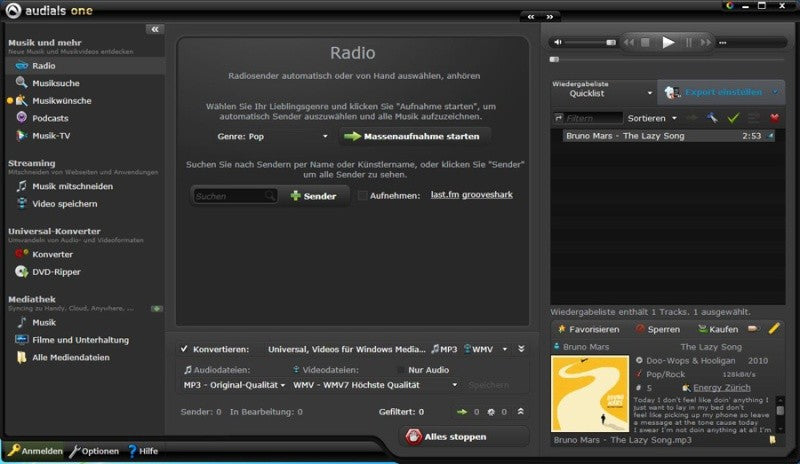Click the blue pin icon in playlist toolbar
Screen dimensions: 800x464
coord(712,118)
